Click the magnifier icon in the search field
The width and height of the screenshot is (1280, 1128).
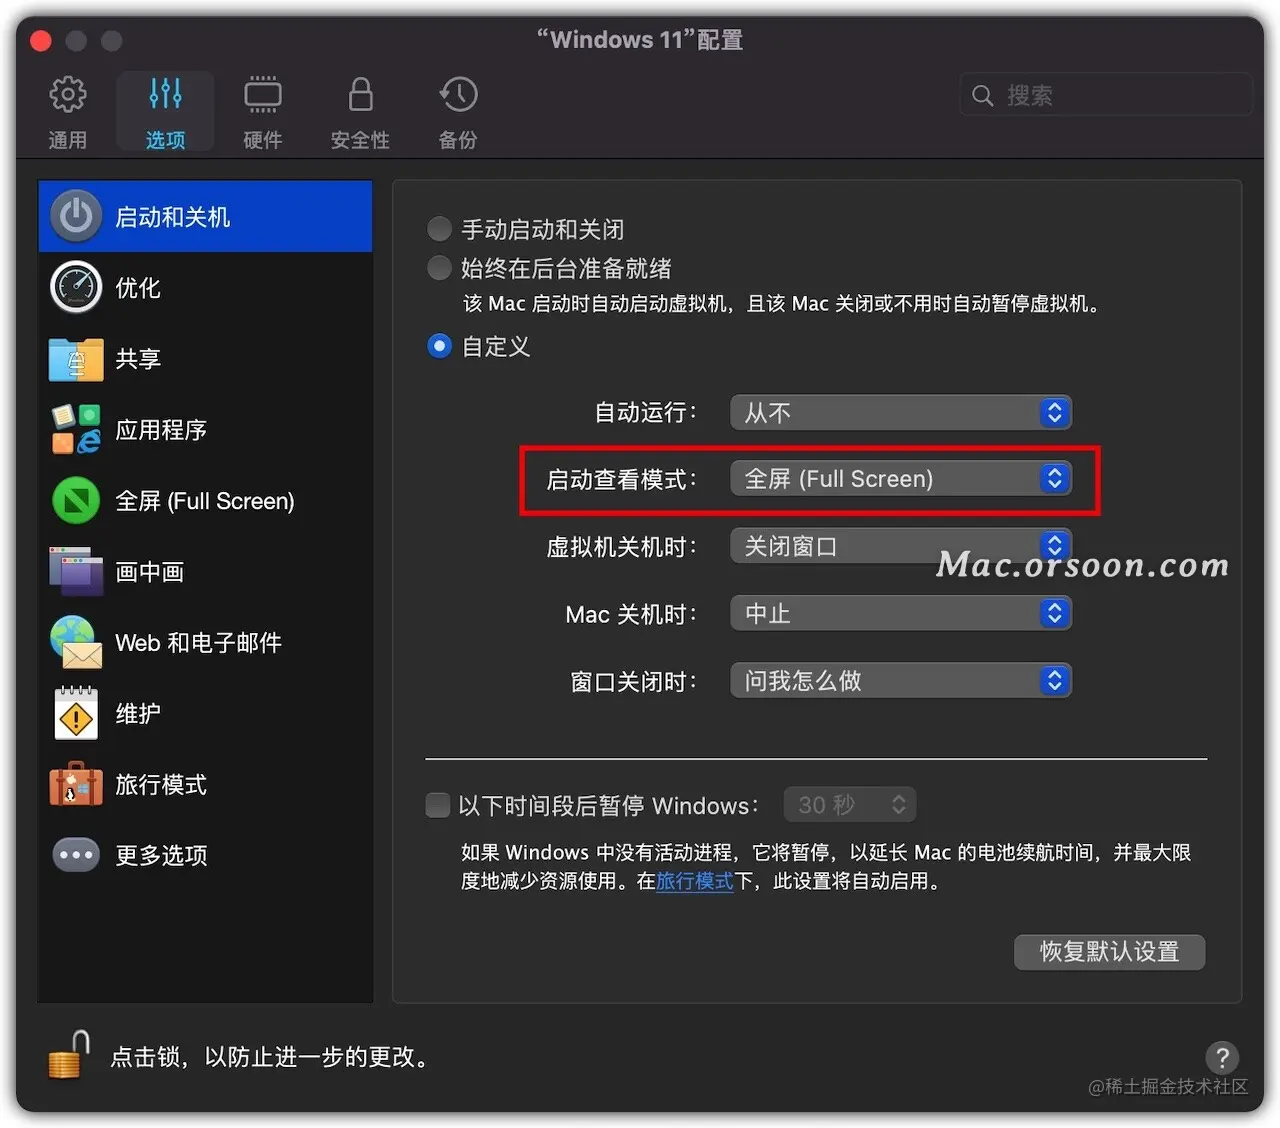tap(983, 96)
